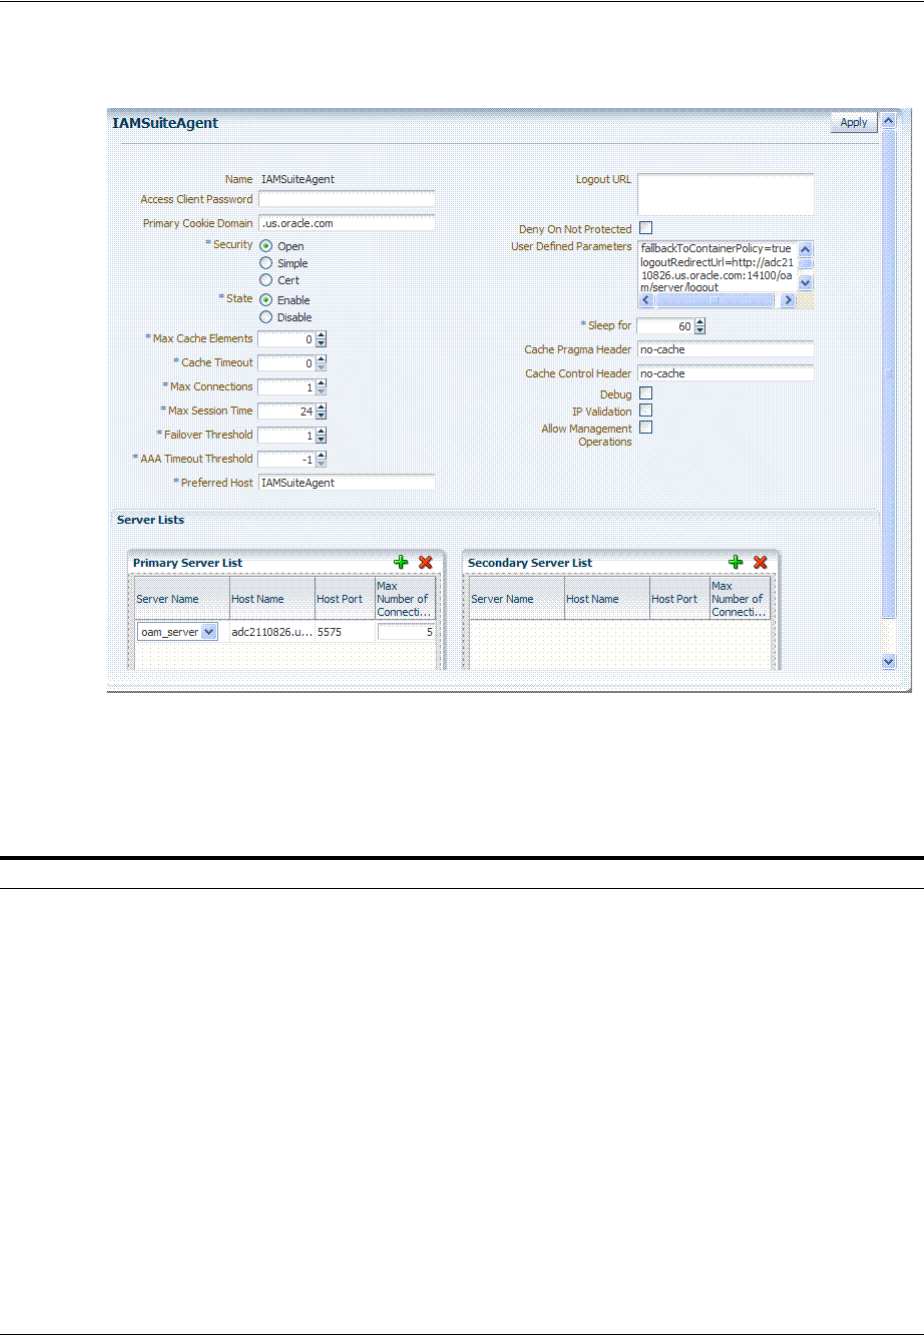Edit the Cache Control Header field
The height and width of the screenshot is (1335, 924).
725,374
